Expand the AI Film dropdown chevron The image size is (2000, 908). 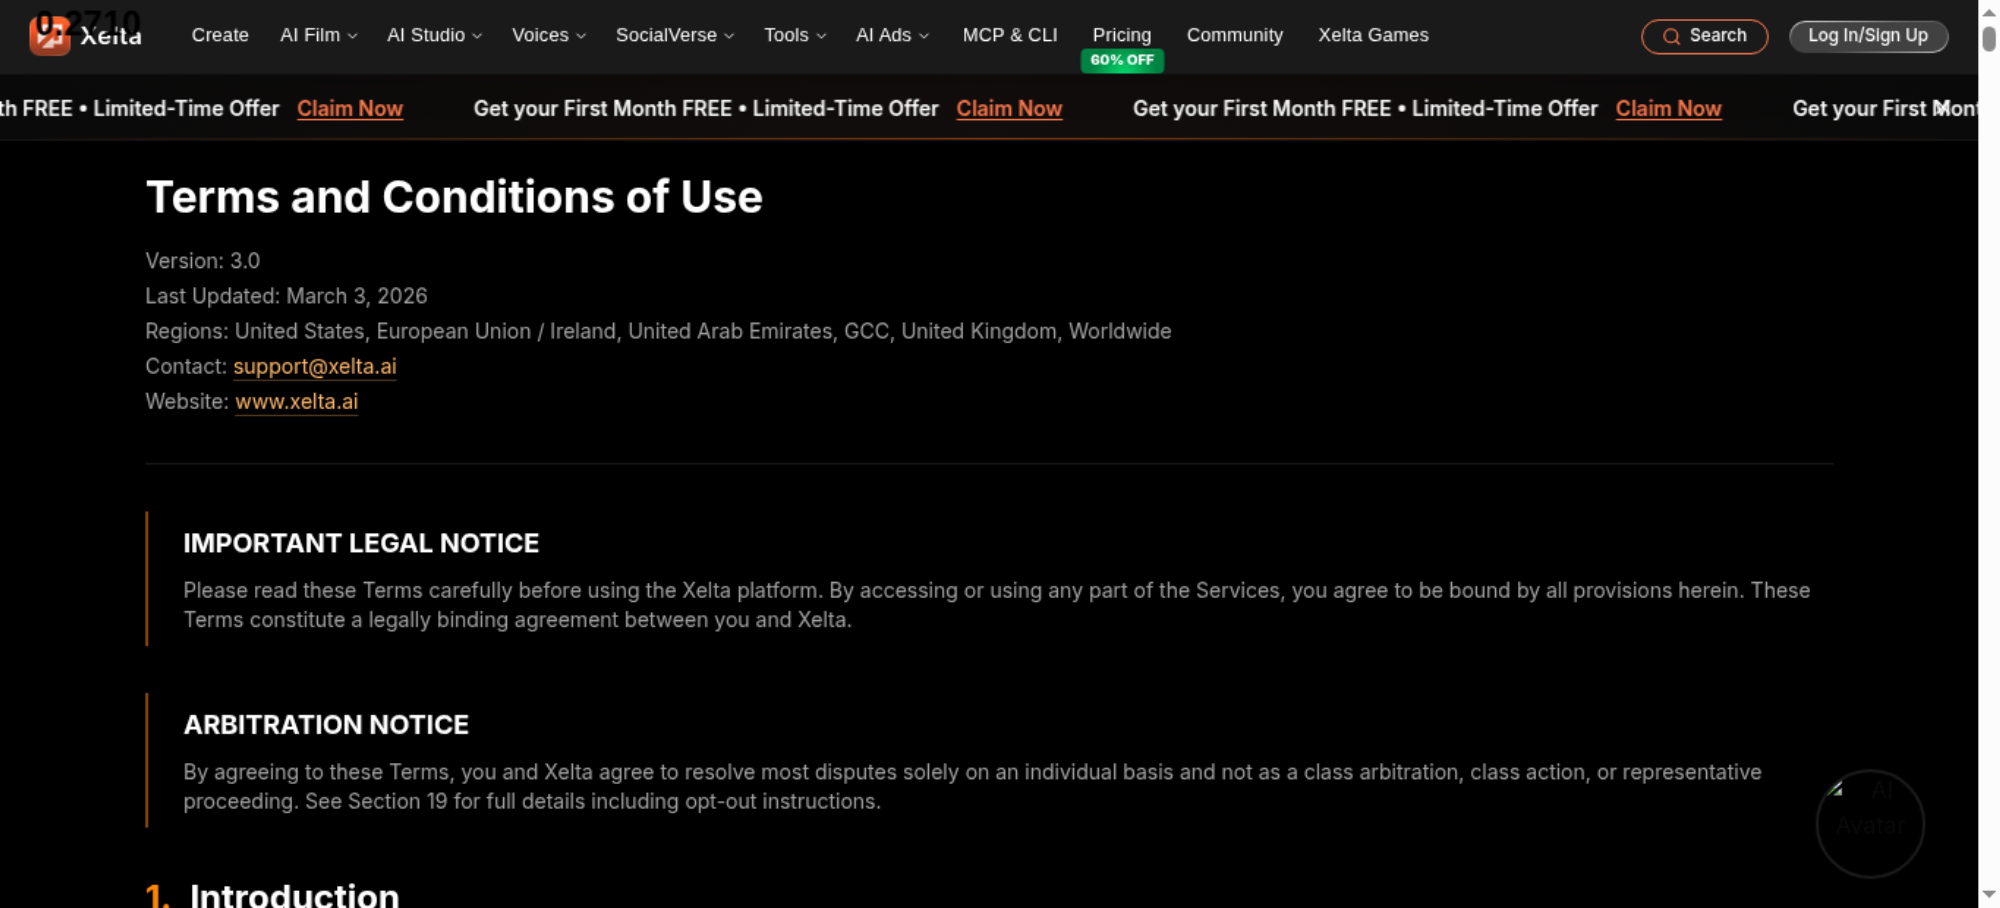[x=352, y=36]
